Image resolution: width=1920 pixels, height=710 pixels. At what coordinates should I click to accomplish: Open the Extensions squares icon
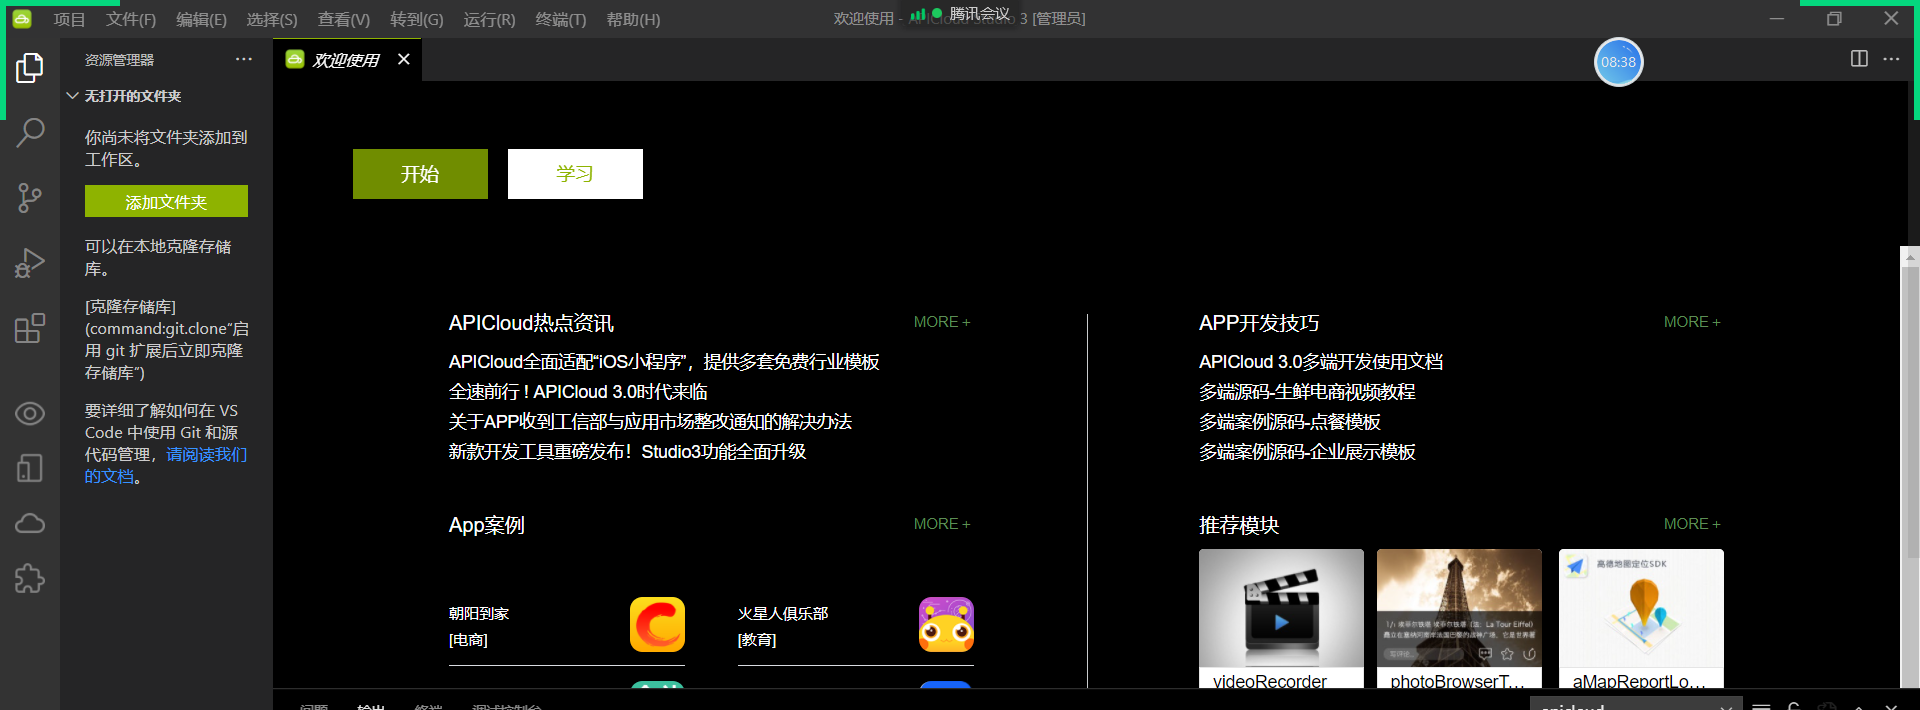tap(30, 328)
